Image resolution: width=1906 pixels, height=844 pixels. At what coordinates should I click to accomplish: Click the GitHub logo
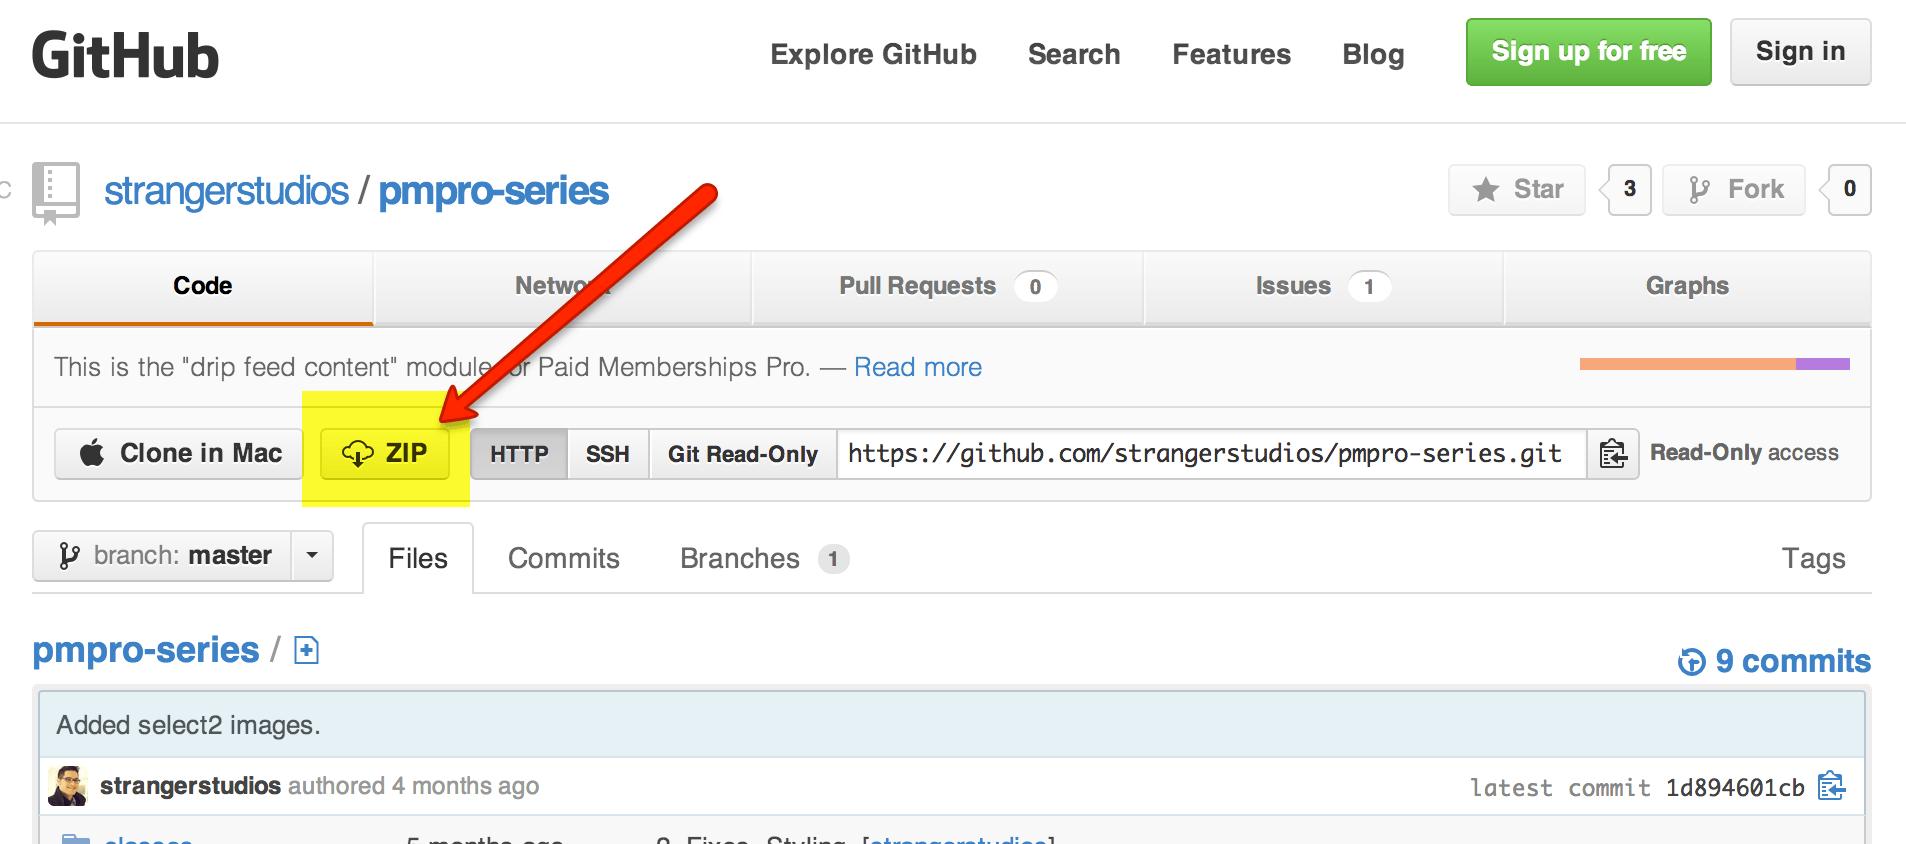(125, 55)
